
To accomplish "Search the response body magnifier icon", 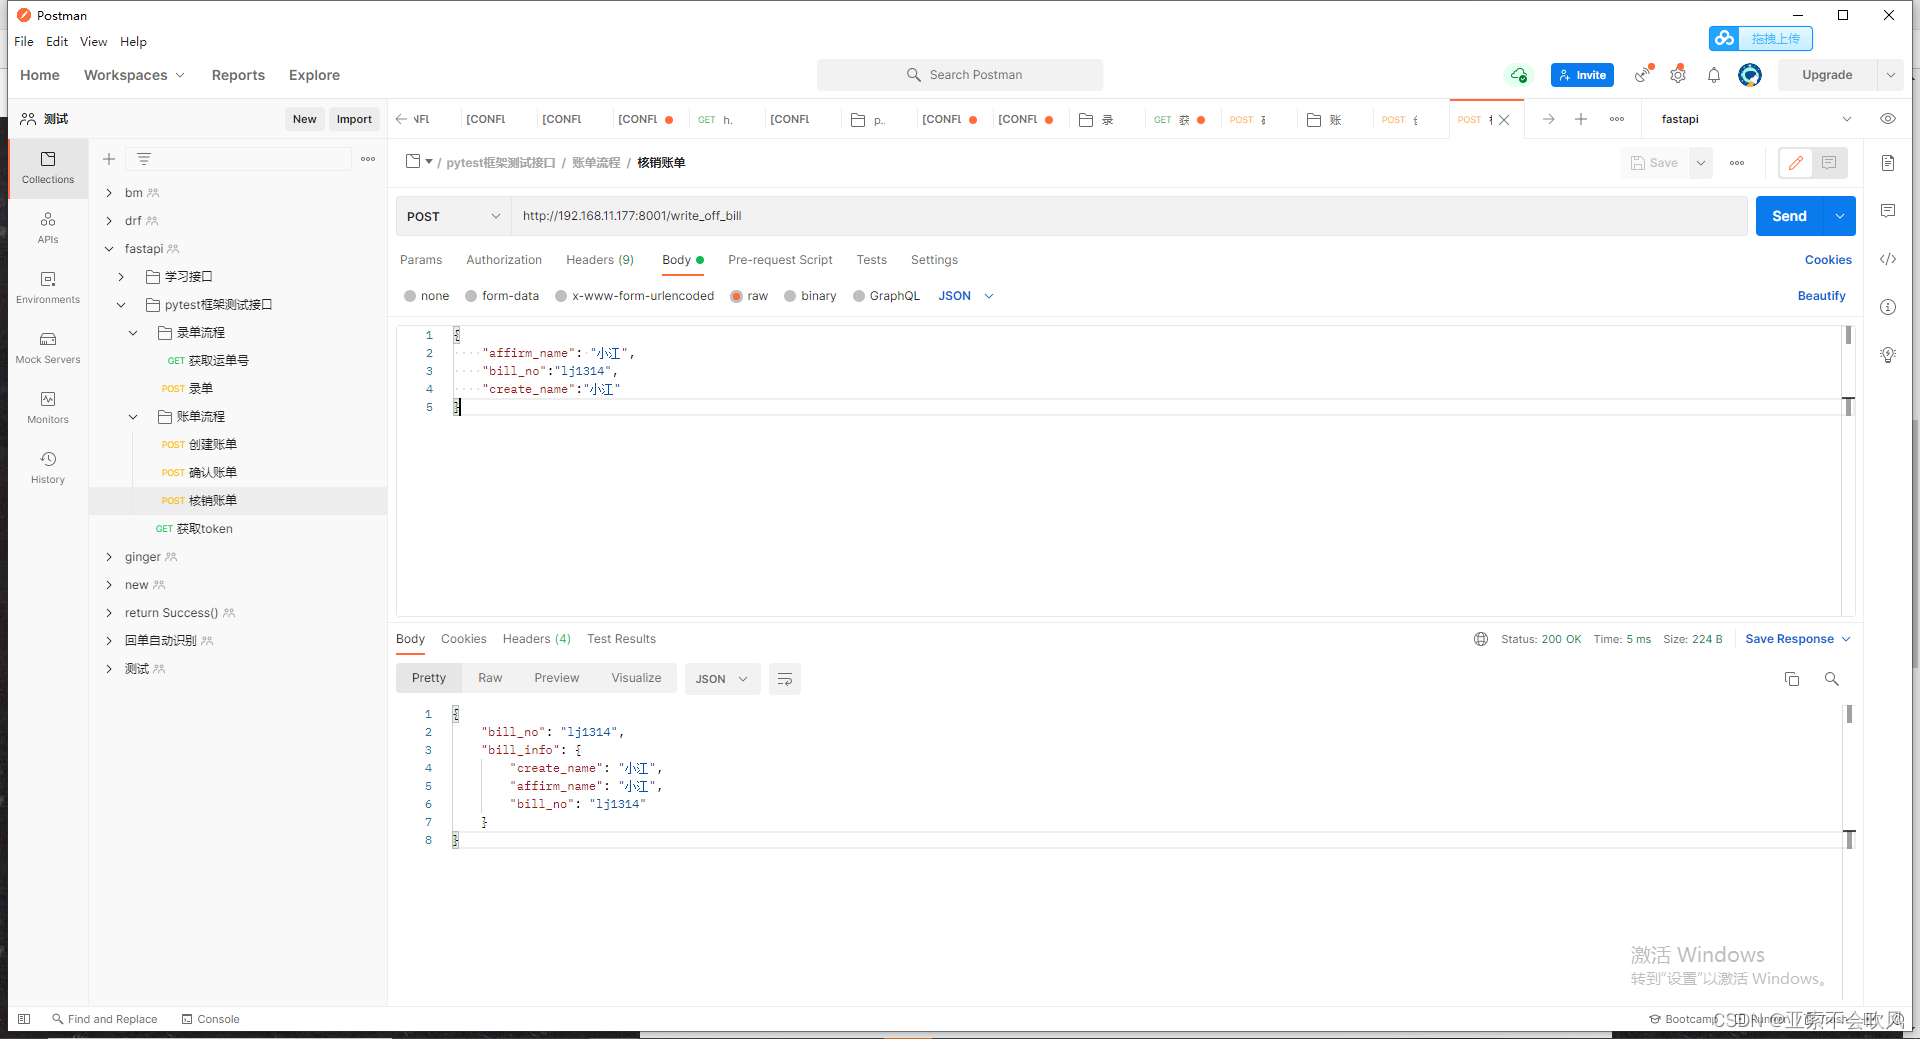I will (x=1832, y=679).
